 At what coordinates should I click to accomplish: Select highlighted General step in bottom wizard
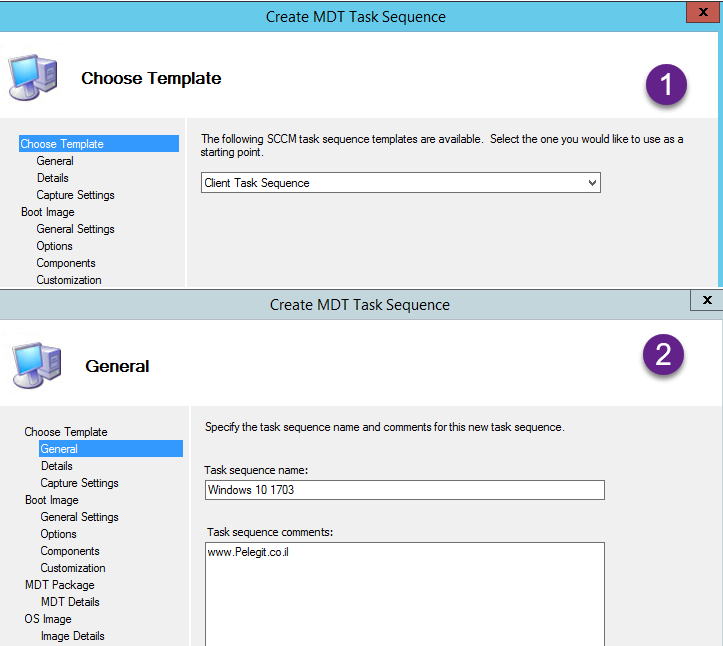point(111,449)
